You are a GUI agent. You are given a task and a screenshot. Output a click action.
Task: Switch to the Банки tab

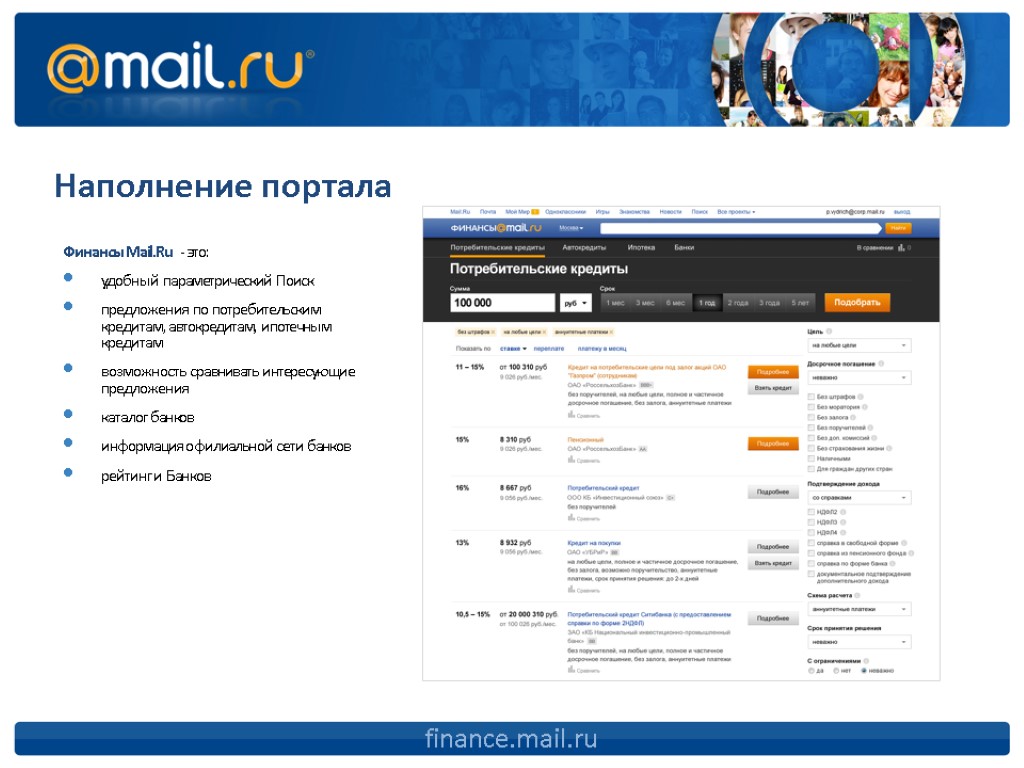[x=684, y=248]
